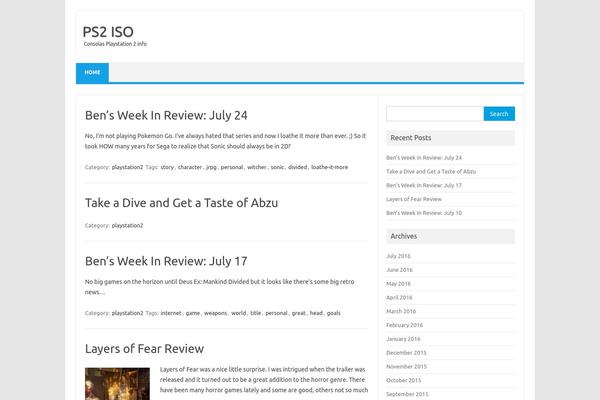
Task: Open the June 2016 archive
Action: point(399,270)
